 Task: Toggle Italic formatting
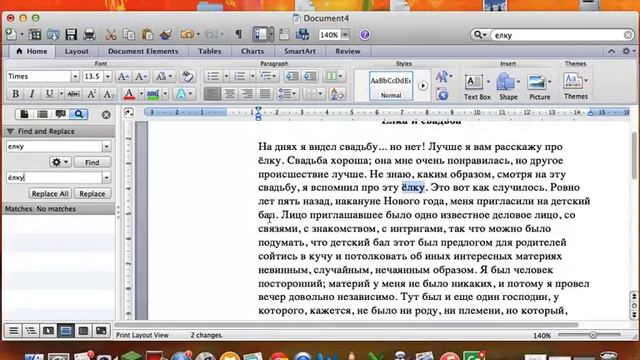[x=32, y=94]
